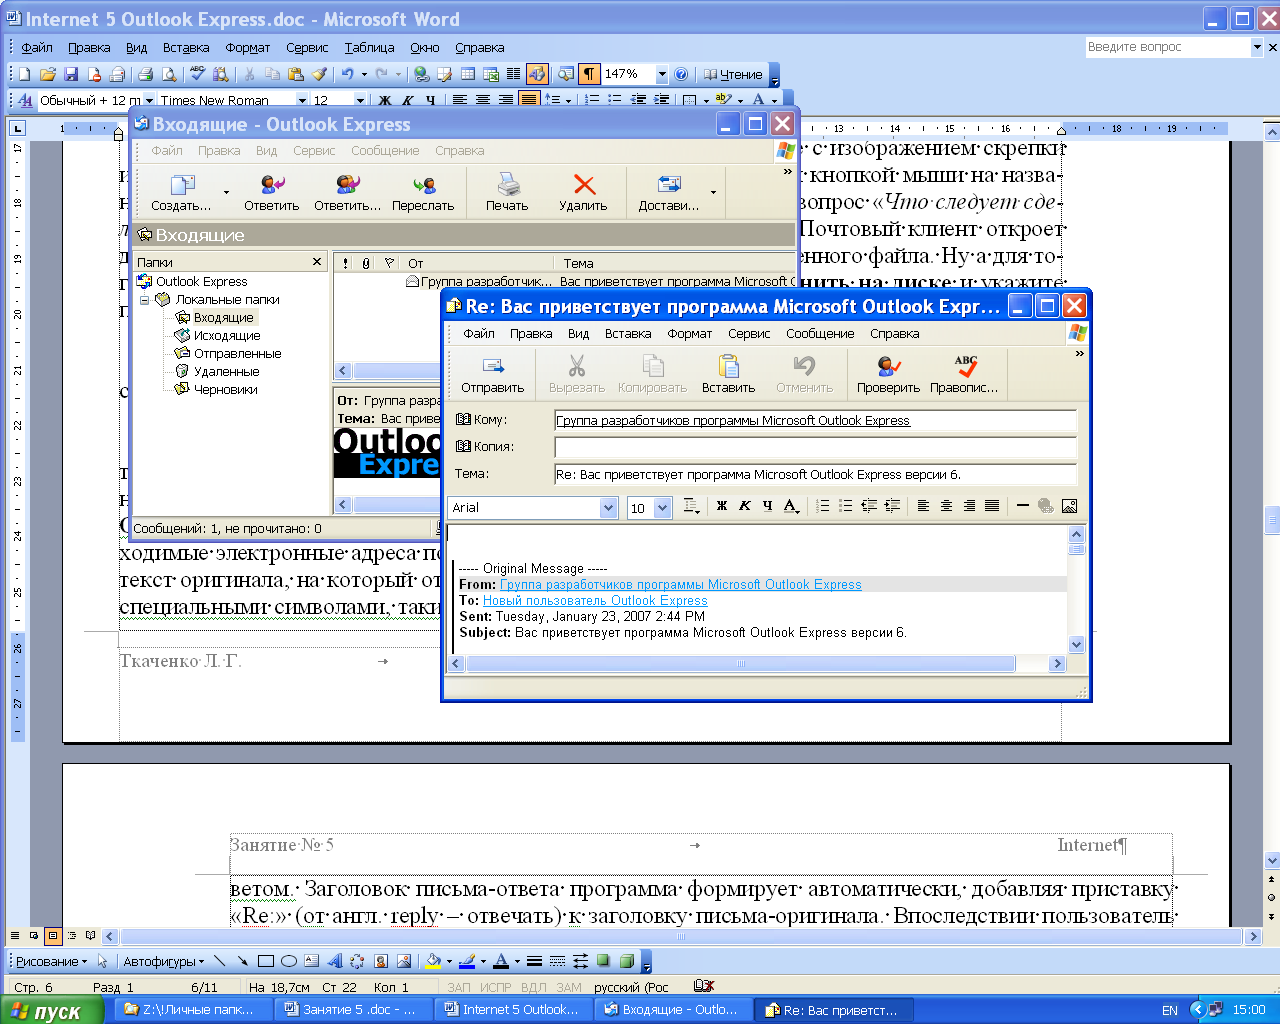
Task: Insert horizontal line in the reply format toolbar
Action: 1022,506
